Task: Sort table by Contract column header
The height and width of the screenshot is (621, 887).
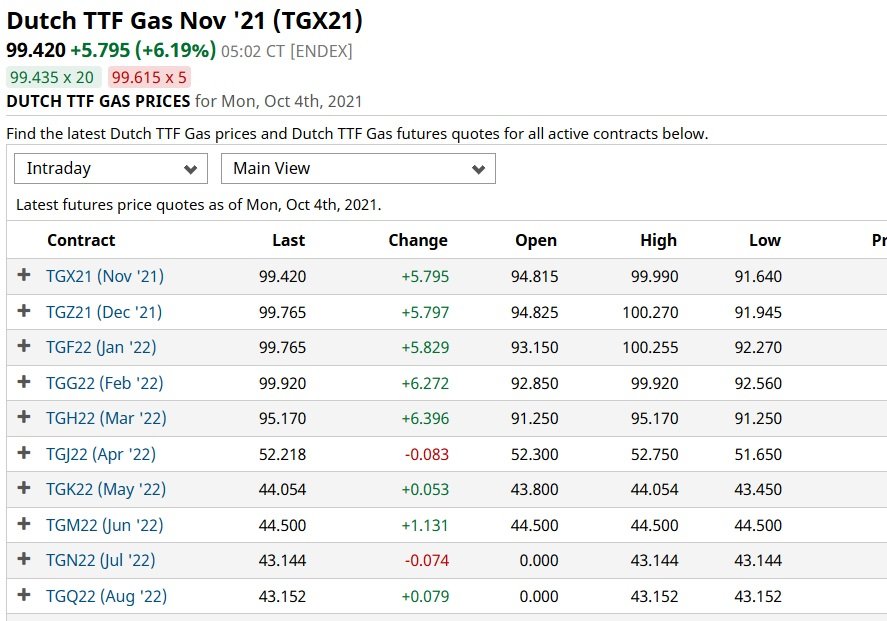Action: click(x=81, y=240)
